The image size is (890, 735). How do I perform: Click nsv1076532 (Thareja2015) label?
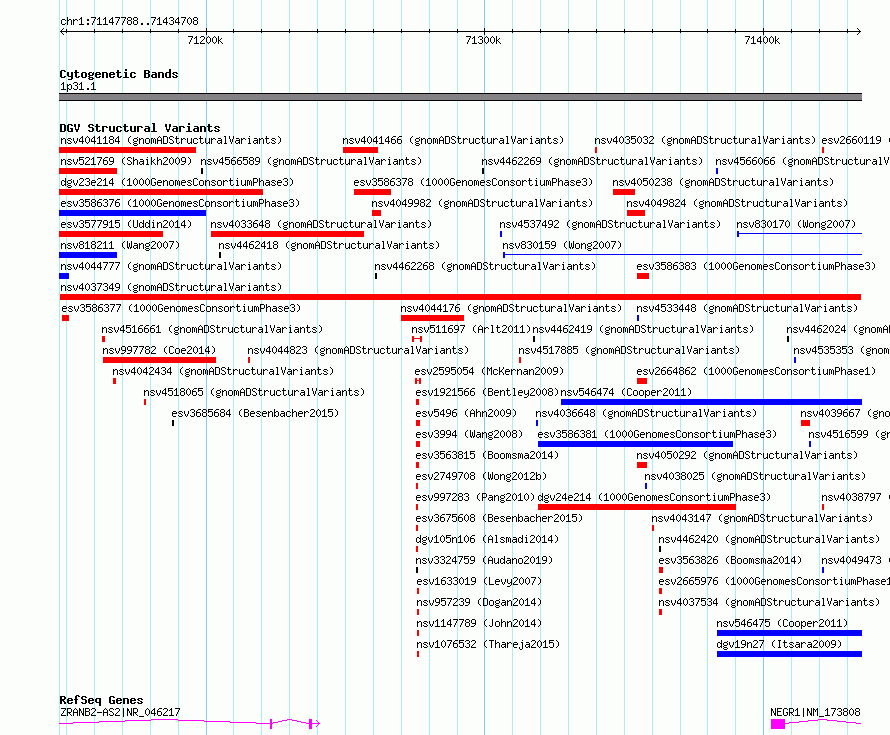(488, 644)
